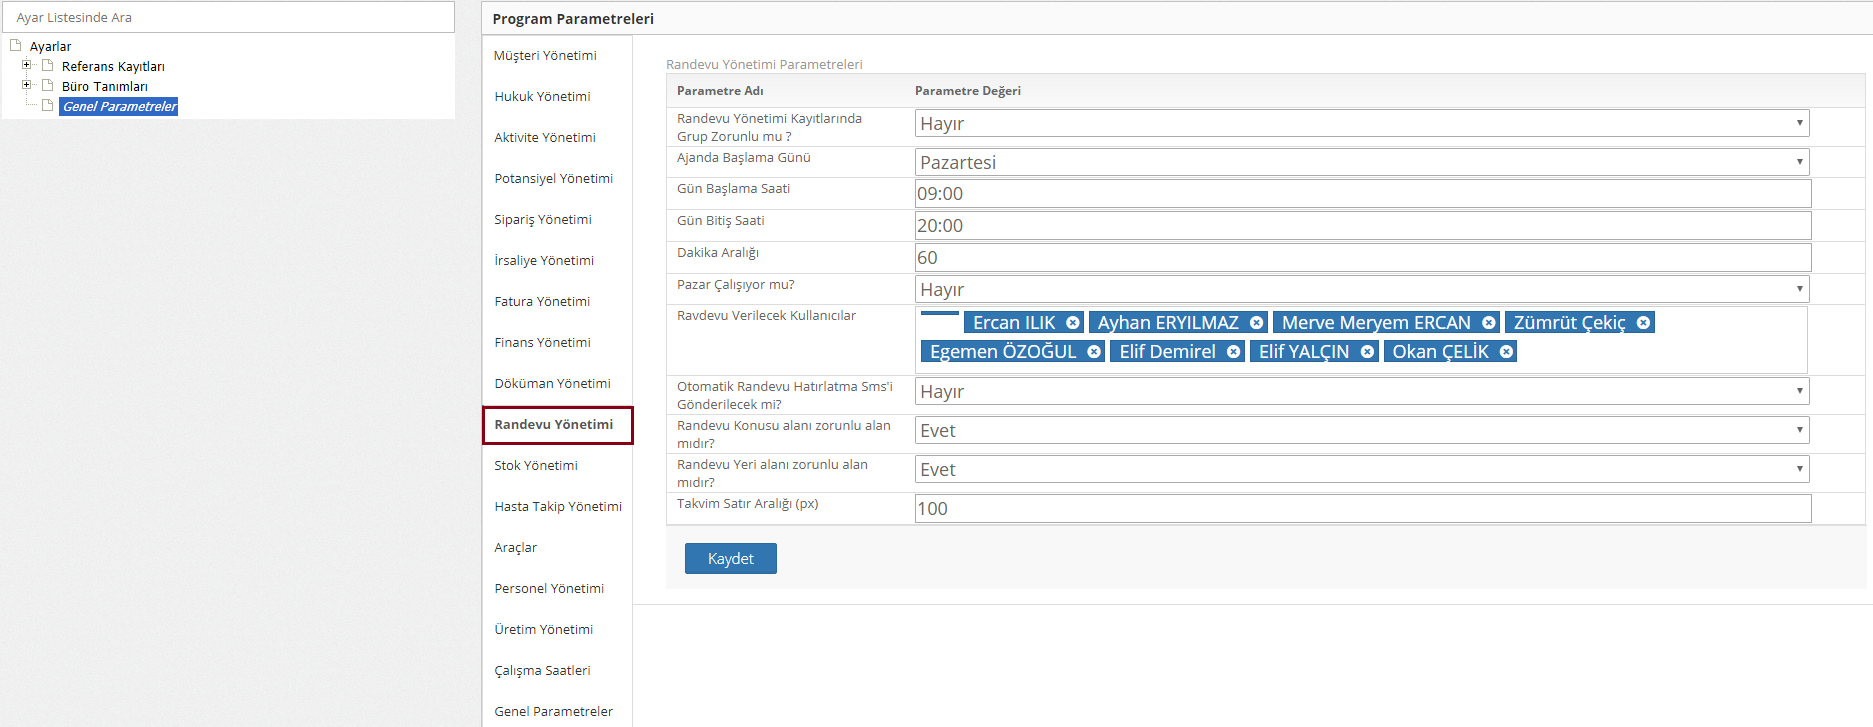The height and width of the screenshot is (727, 1873).
Task: Remove Ercan ILIK tag with x icon
Action: [1072, 323]
